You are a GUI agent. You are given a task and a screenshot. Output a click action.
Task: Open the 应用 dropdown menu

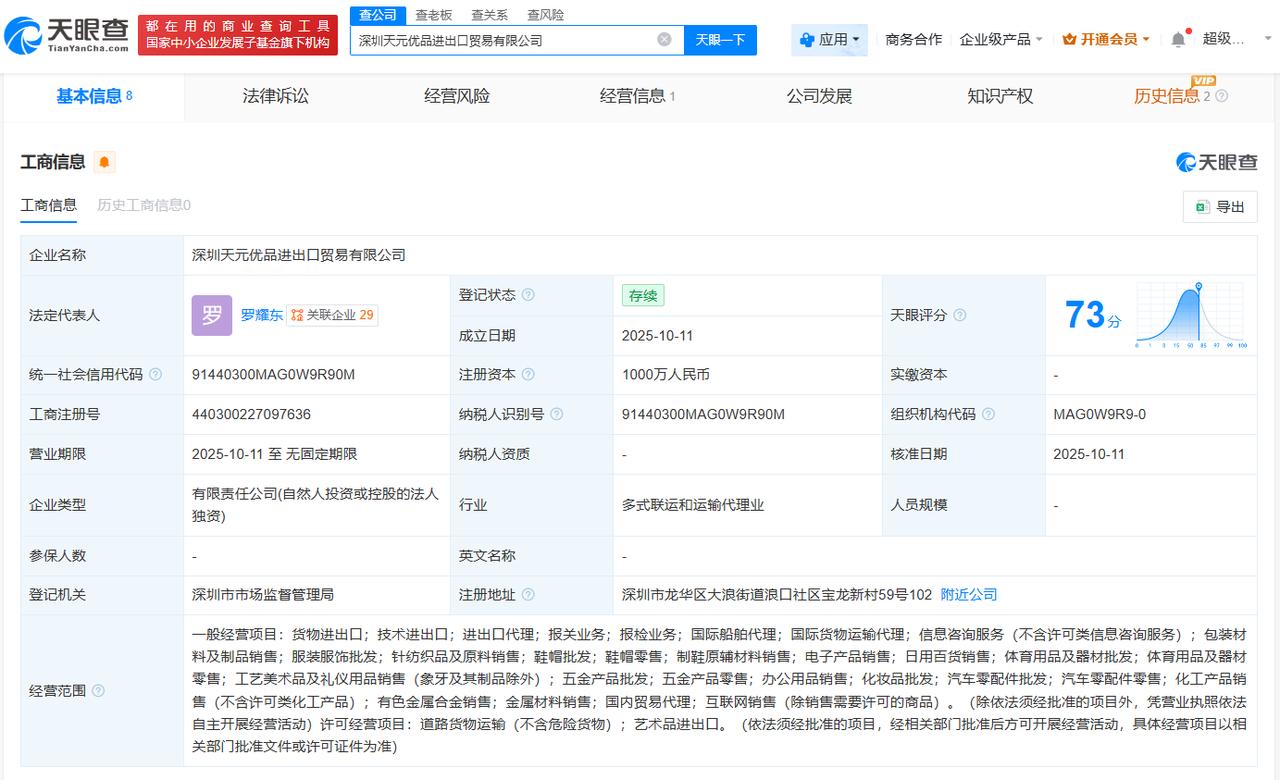829,40
